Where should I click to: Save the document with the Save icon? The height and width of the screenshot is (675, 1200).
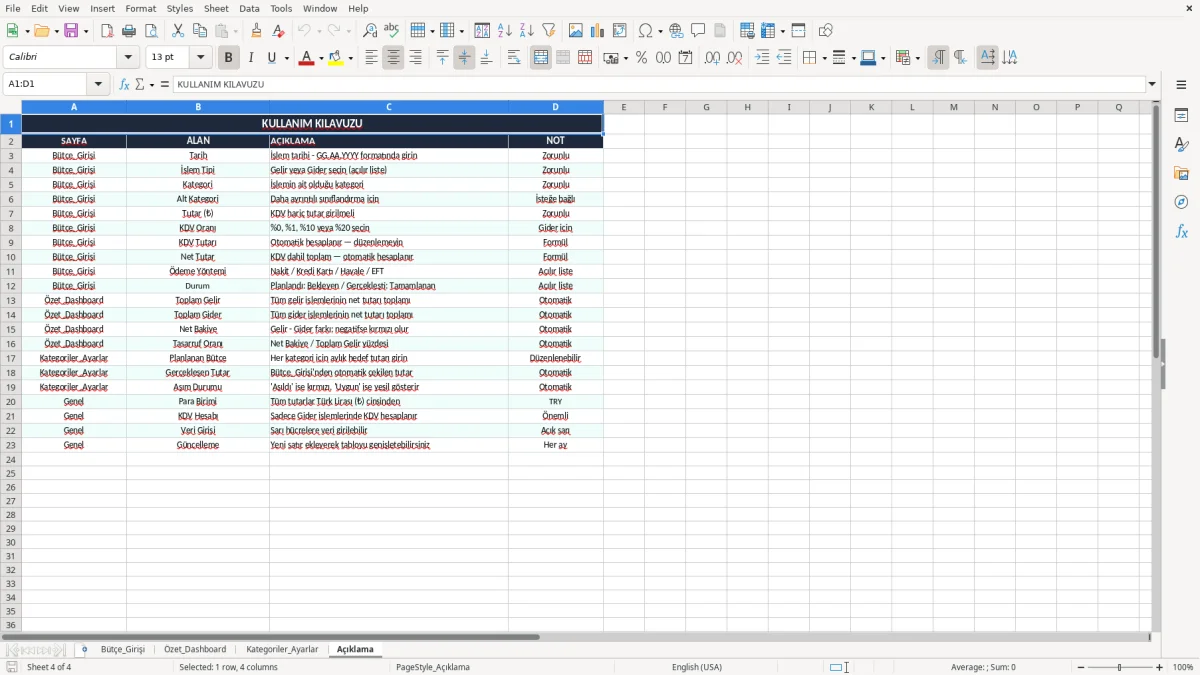(71, 31)
